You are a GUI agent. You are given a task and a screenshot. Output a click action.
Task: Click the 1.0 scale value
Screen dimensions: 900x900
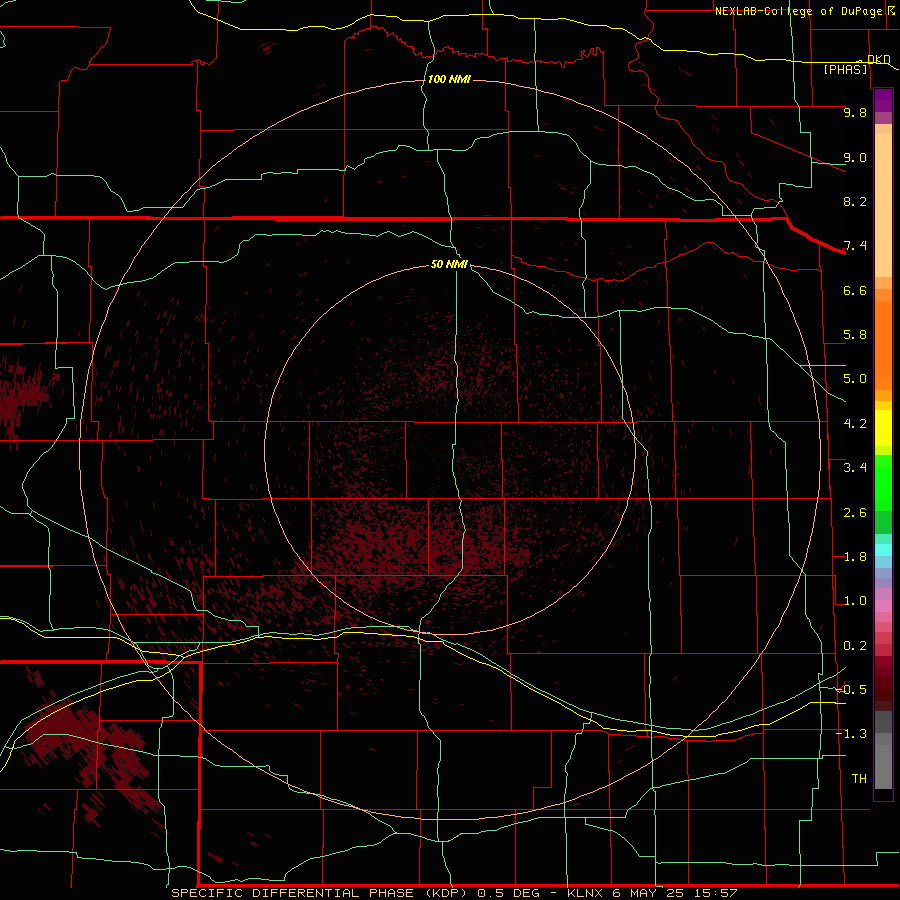855,601
